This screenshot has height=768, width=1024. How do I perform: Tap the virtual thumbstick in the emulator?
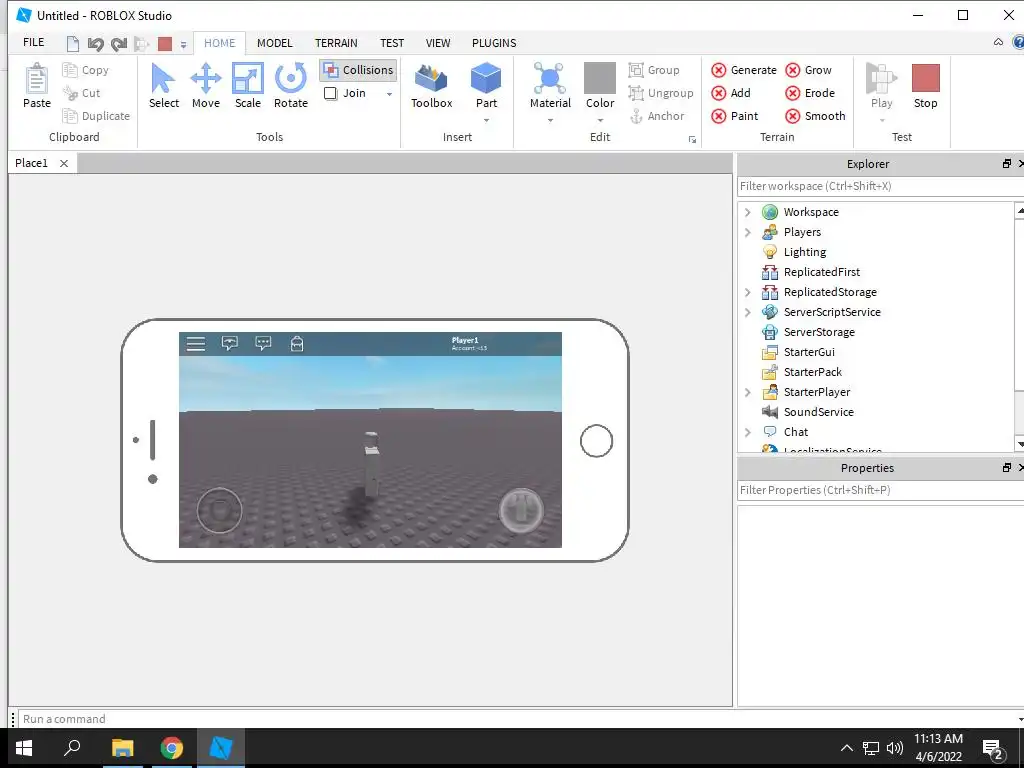coord(219,510)
